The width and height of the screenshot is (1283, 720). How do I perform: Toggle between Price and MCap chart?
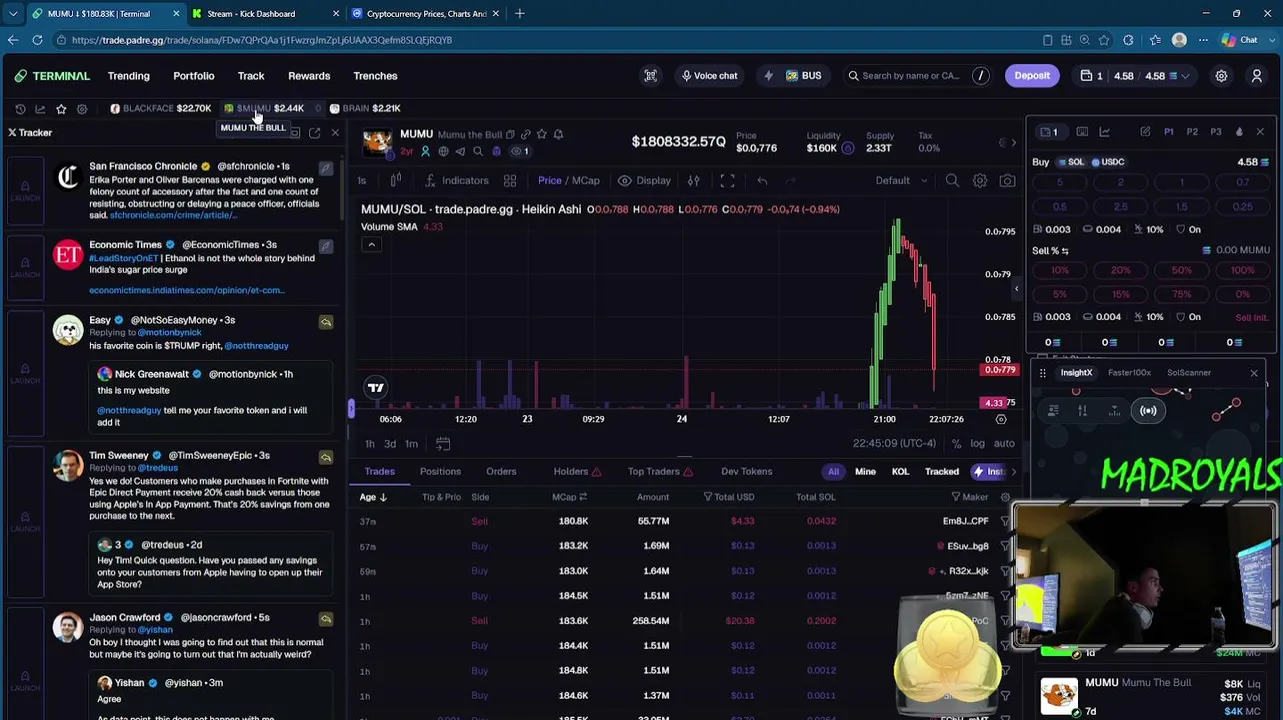pos(569,181)
